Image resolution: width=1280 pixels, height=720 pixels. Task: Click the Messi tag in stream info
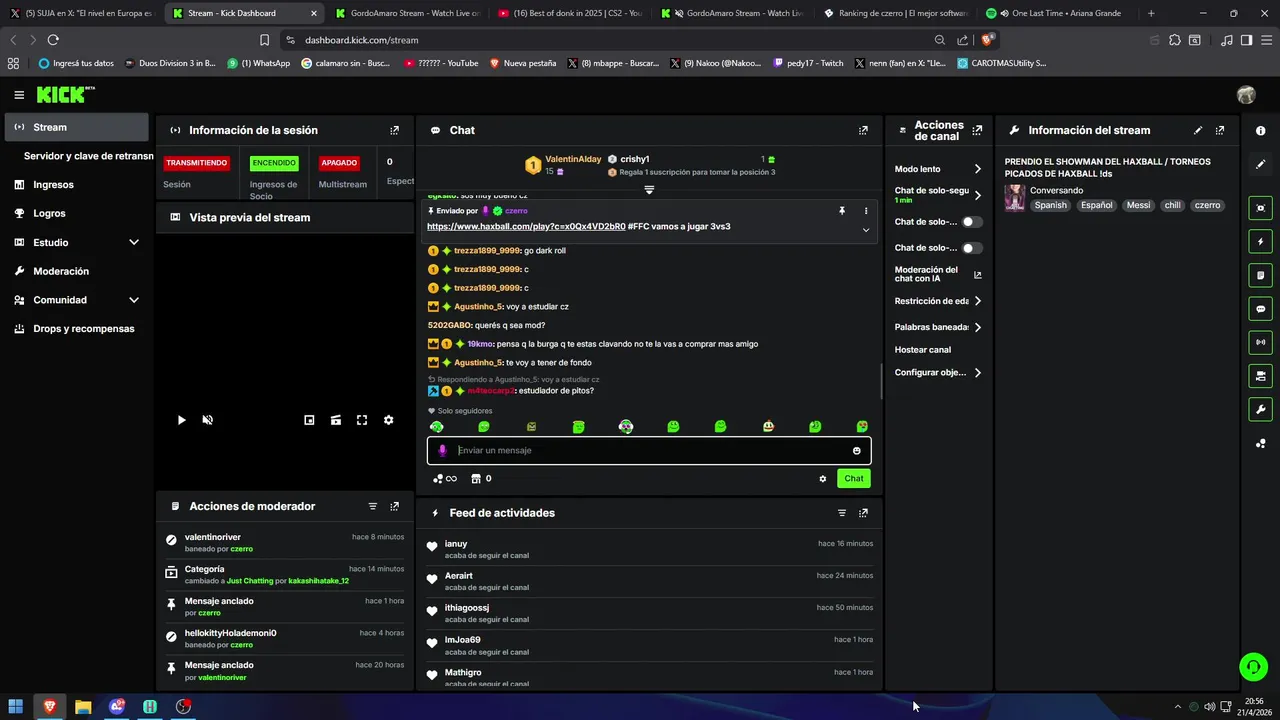coord(1138,205)
